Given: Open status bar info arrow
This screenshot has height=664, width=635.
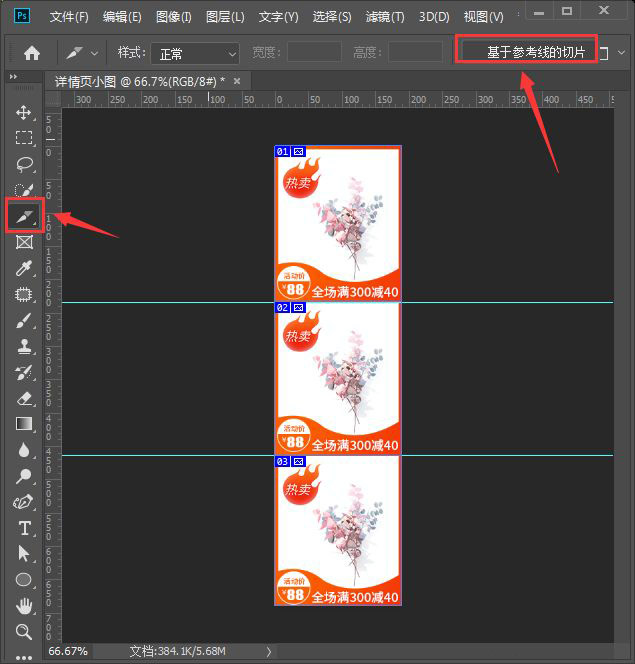Looking at the screenshot, I should 269,651.
